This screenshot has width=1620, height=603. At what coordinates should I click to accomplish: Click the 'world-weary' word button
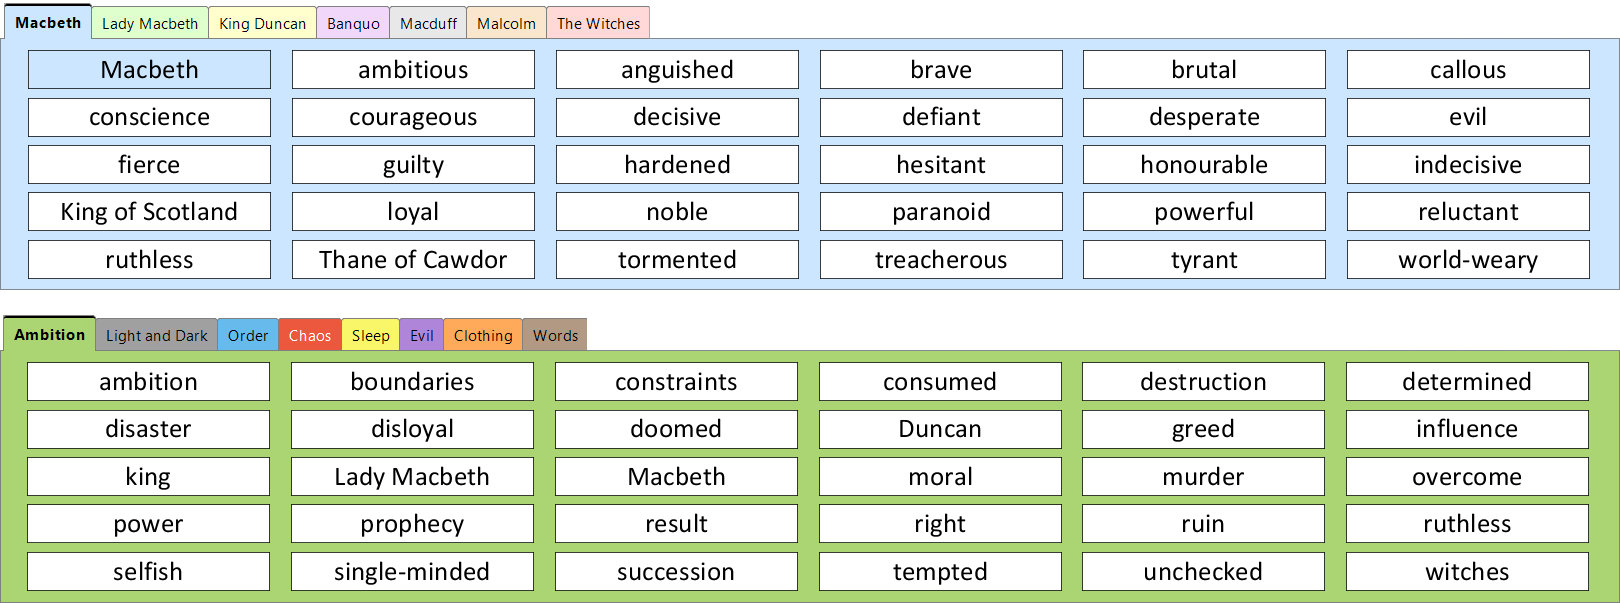coord(1468,260)
